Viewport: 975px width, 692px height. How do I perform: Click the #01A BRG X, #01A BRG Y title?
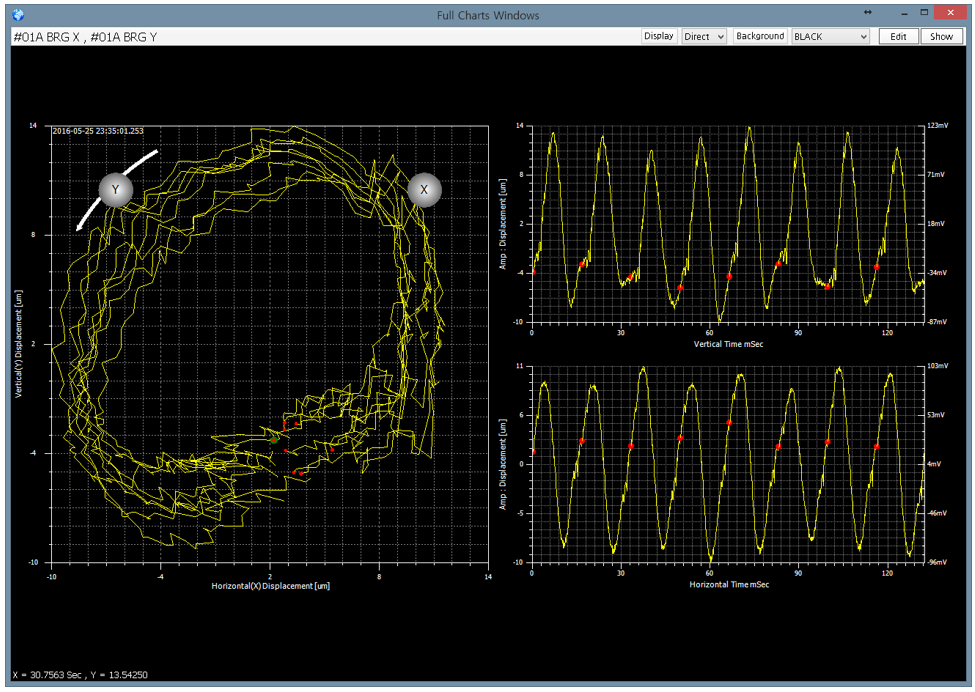(x=84, y=36)
